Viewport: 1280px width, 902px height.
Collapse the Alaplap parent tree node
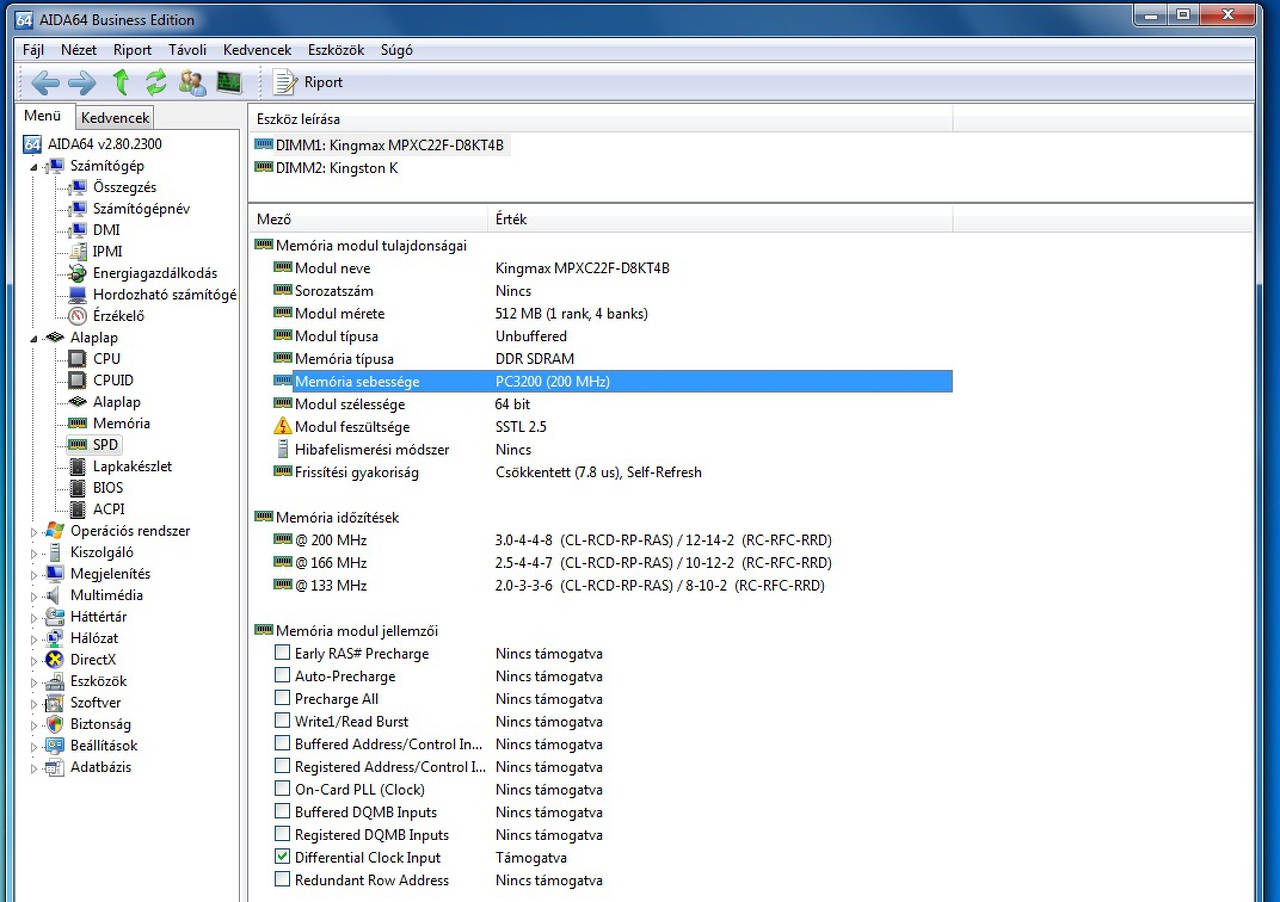34,339
